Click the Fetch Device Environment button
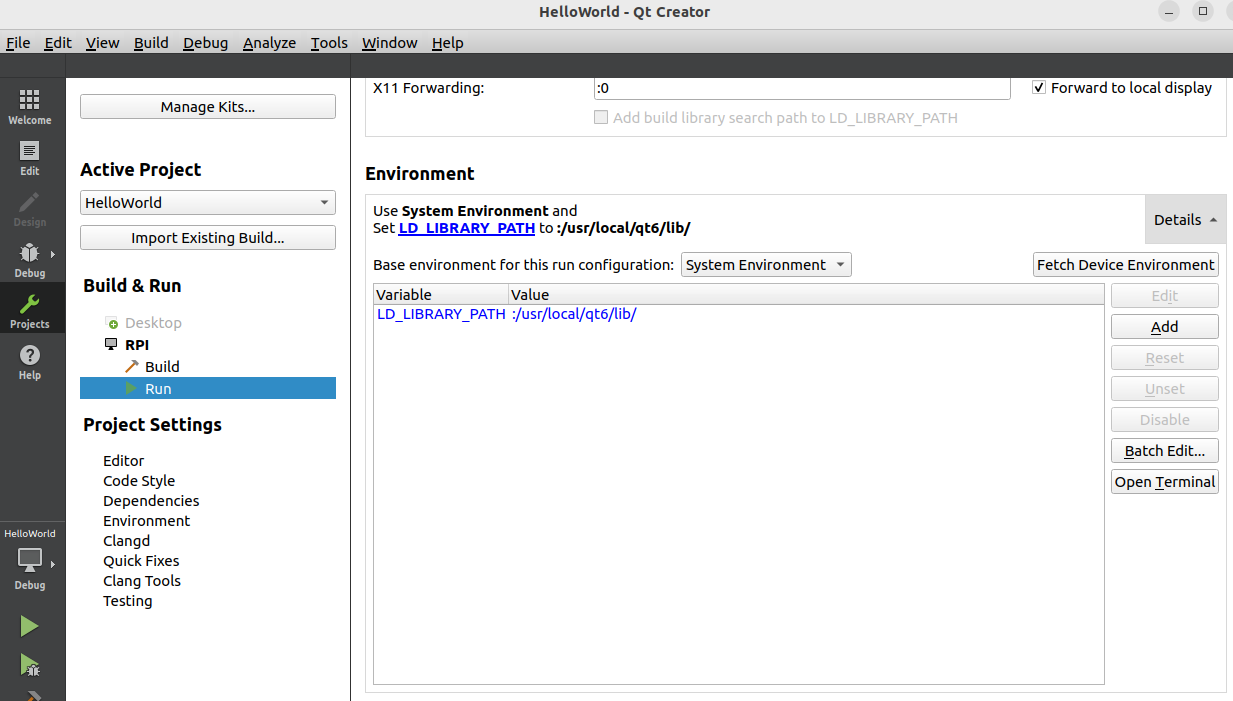This screenshot has width=1233, height=701. point(1125,264)
